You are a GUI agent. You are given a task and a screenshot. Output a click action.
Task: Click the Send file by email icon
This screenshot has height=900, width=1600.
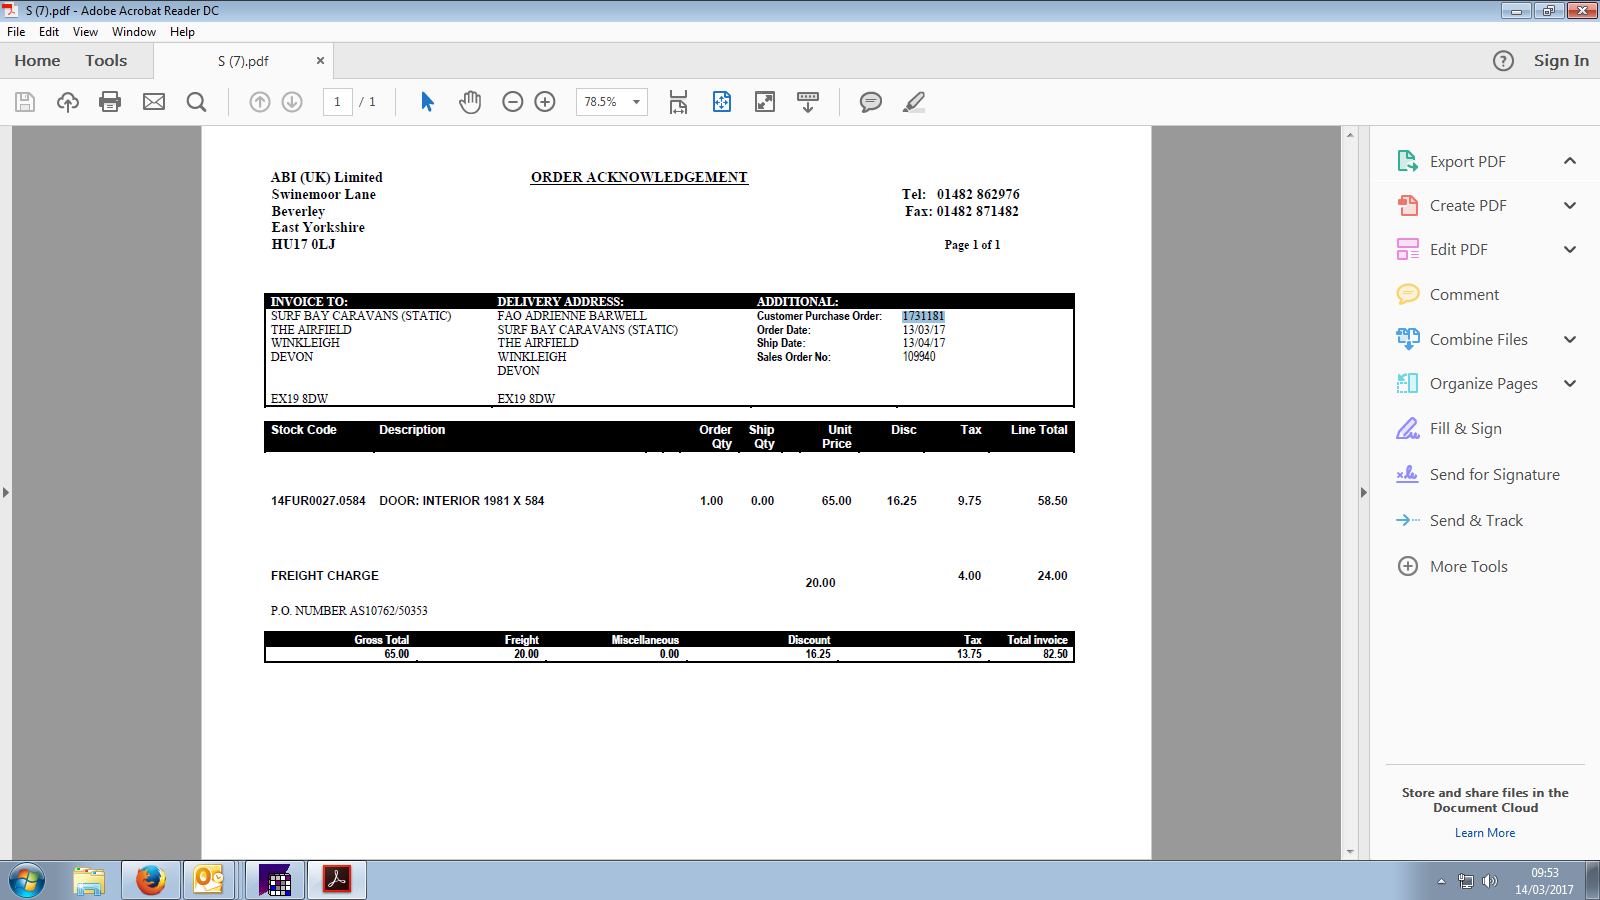(154, 102)
